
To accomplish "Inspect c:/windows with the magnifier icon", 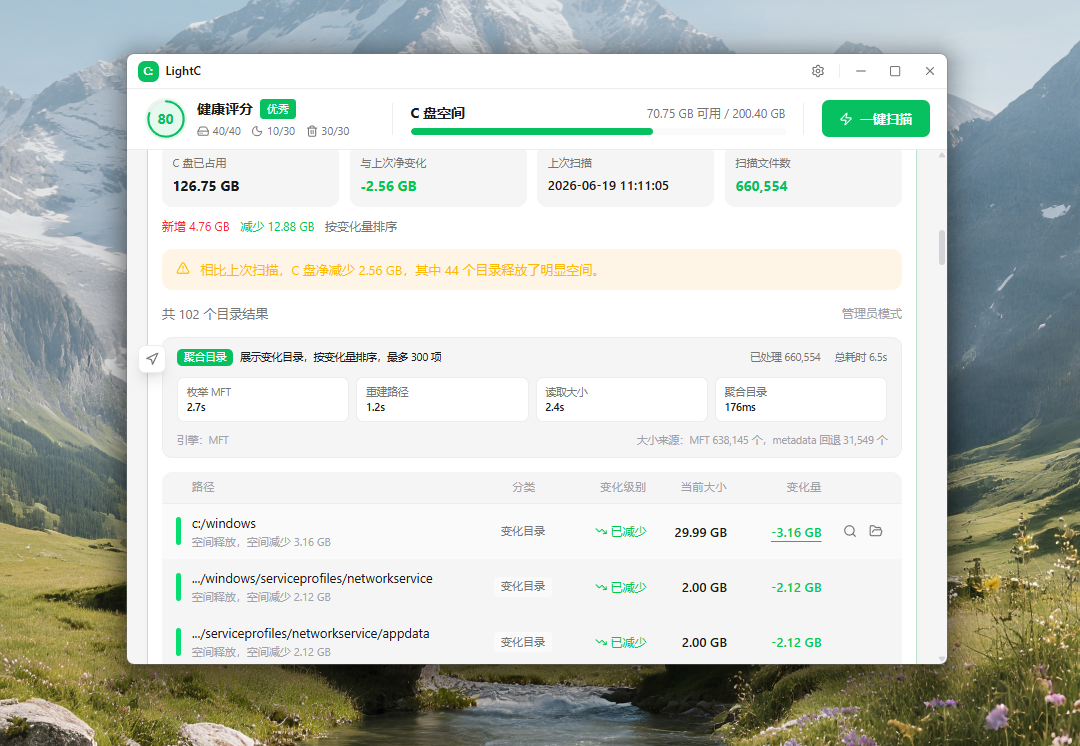I will pyautogui.click(x=850, y=531).
